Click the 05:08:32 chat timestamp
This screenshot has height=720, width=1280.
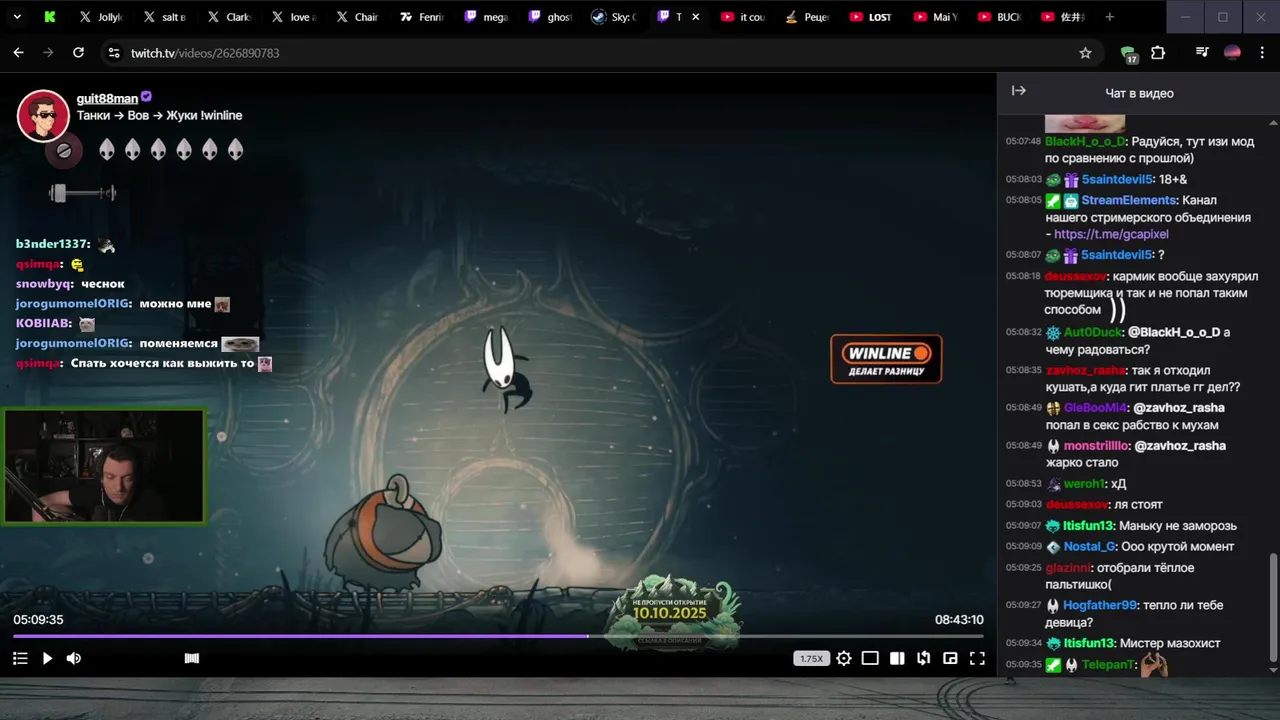point(1023,332)
